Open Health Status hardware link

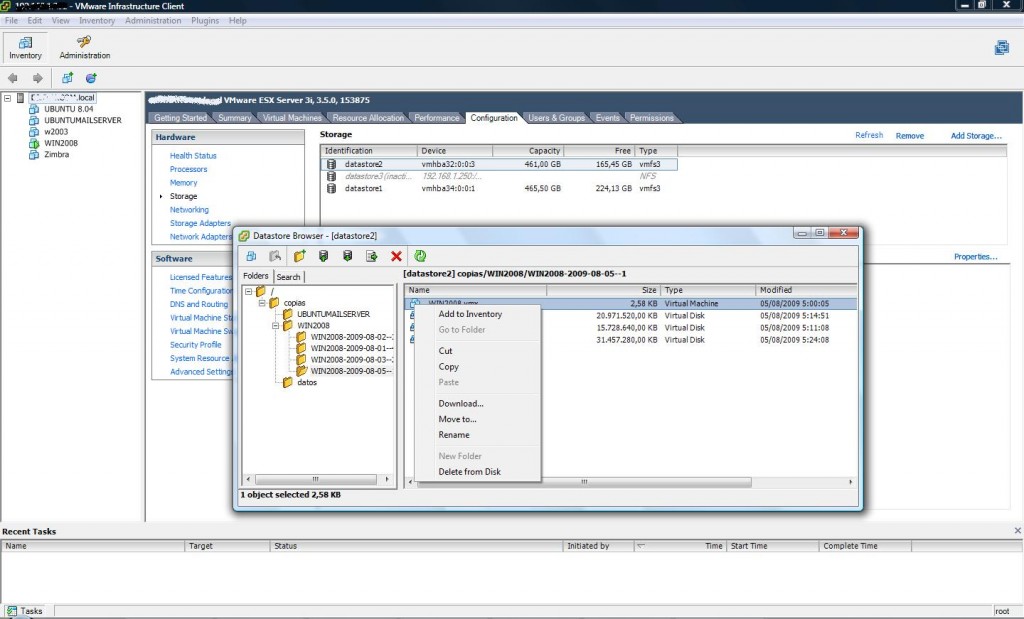click(x=193, y=155)
